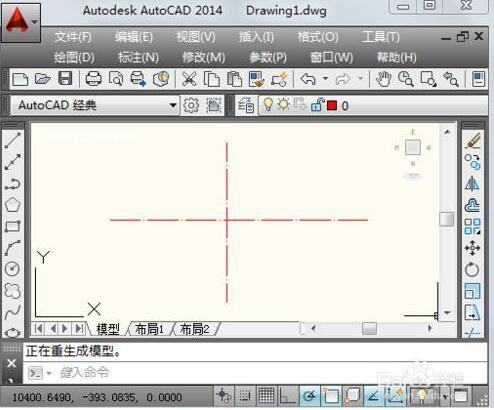Click the Cut scissors icon
Viewport: 494px width, 410px height.
189,79
